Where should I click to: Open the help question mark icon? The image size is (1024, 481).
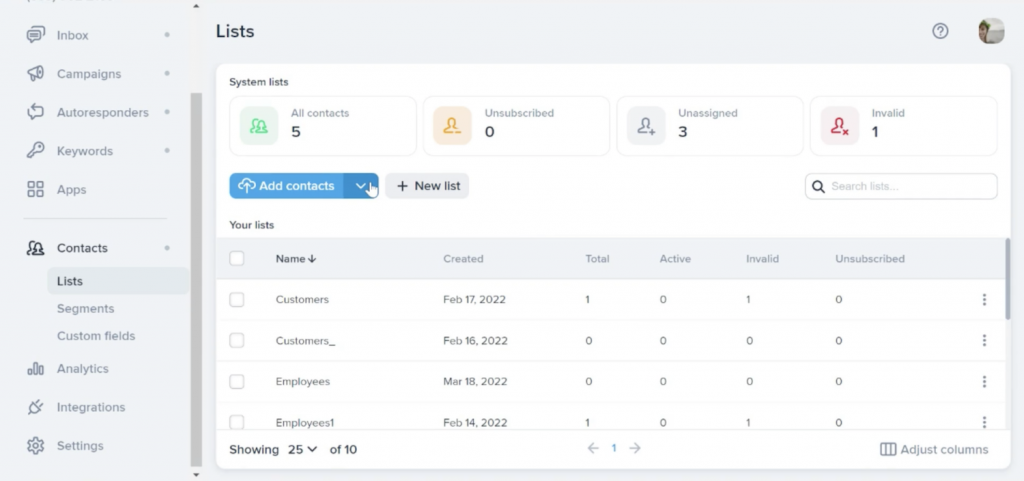(940, 31)
